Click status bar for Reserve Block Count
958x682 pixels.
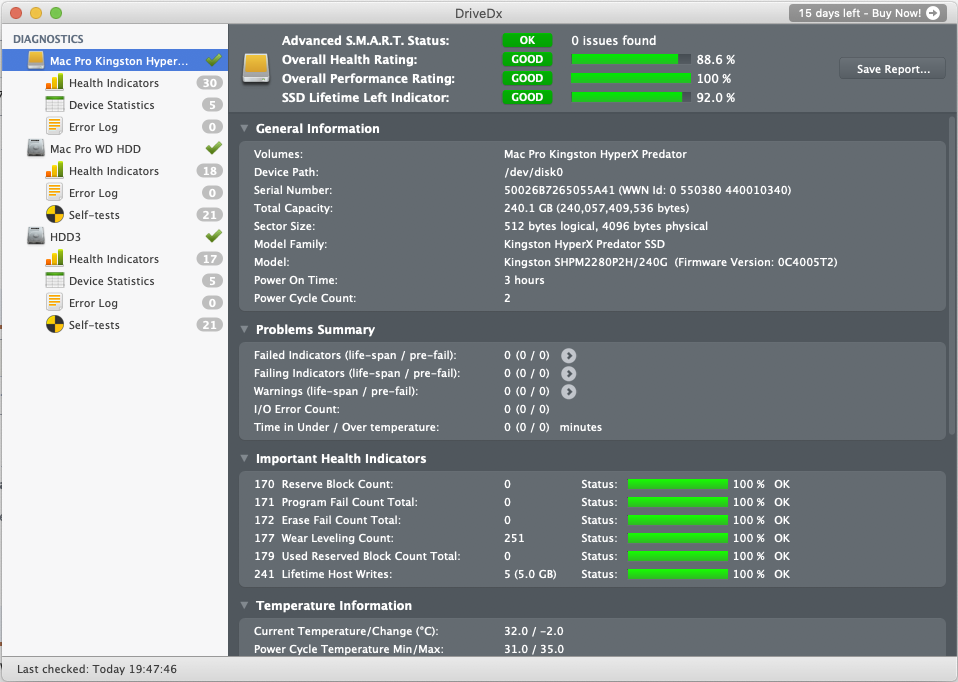coord(678,484)
